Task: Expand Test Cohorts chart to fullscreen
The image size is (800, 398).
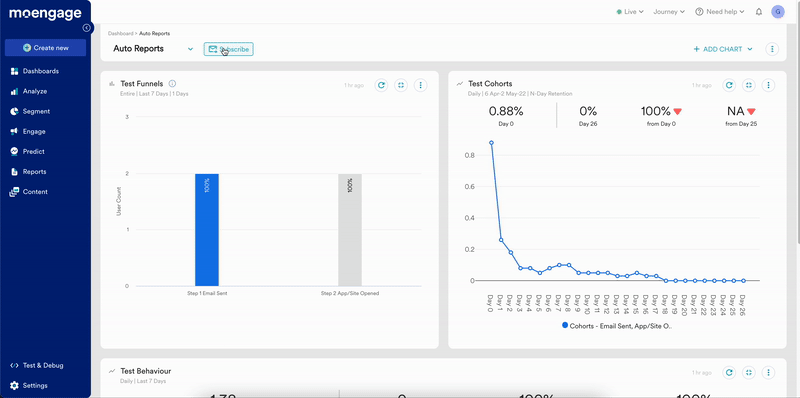Action: tap(749, 85)
